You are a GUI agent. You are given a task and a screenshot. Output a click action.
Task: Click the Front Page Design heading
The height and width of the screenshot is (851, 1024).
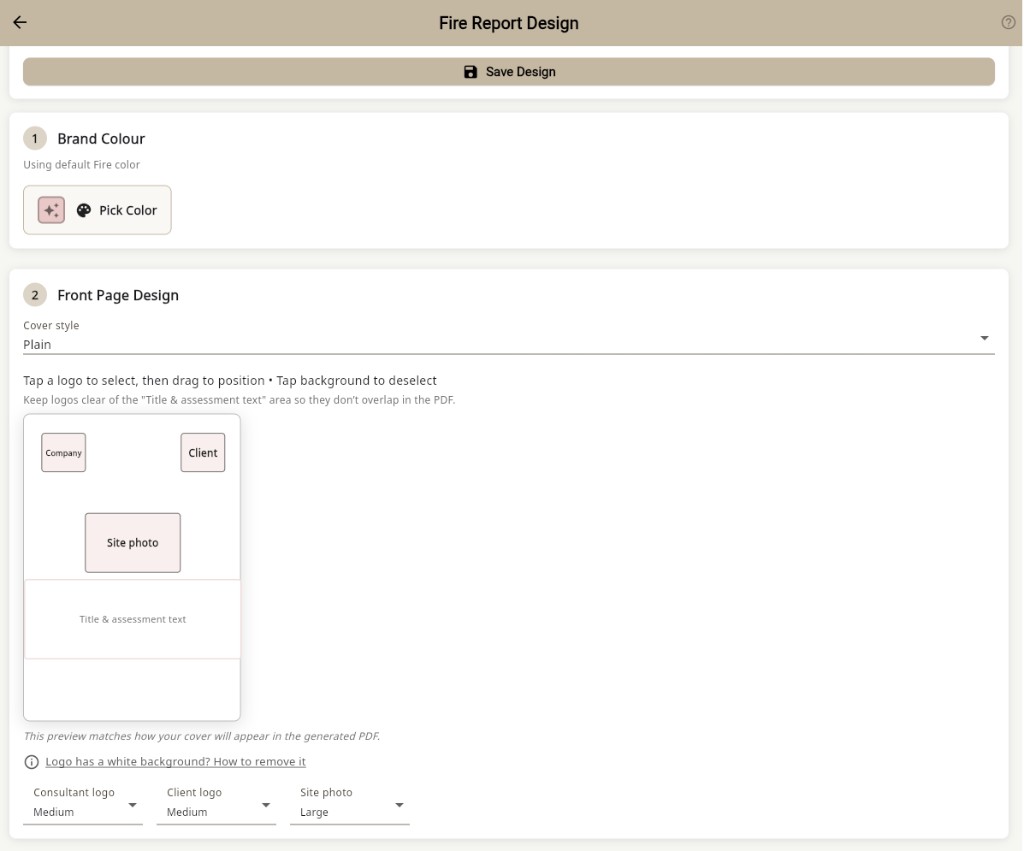click(118, 295)
